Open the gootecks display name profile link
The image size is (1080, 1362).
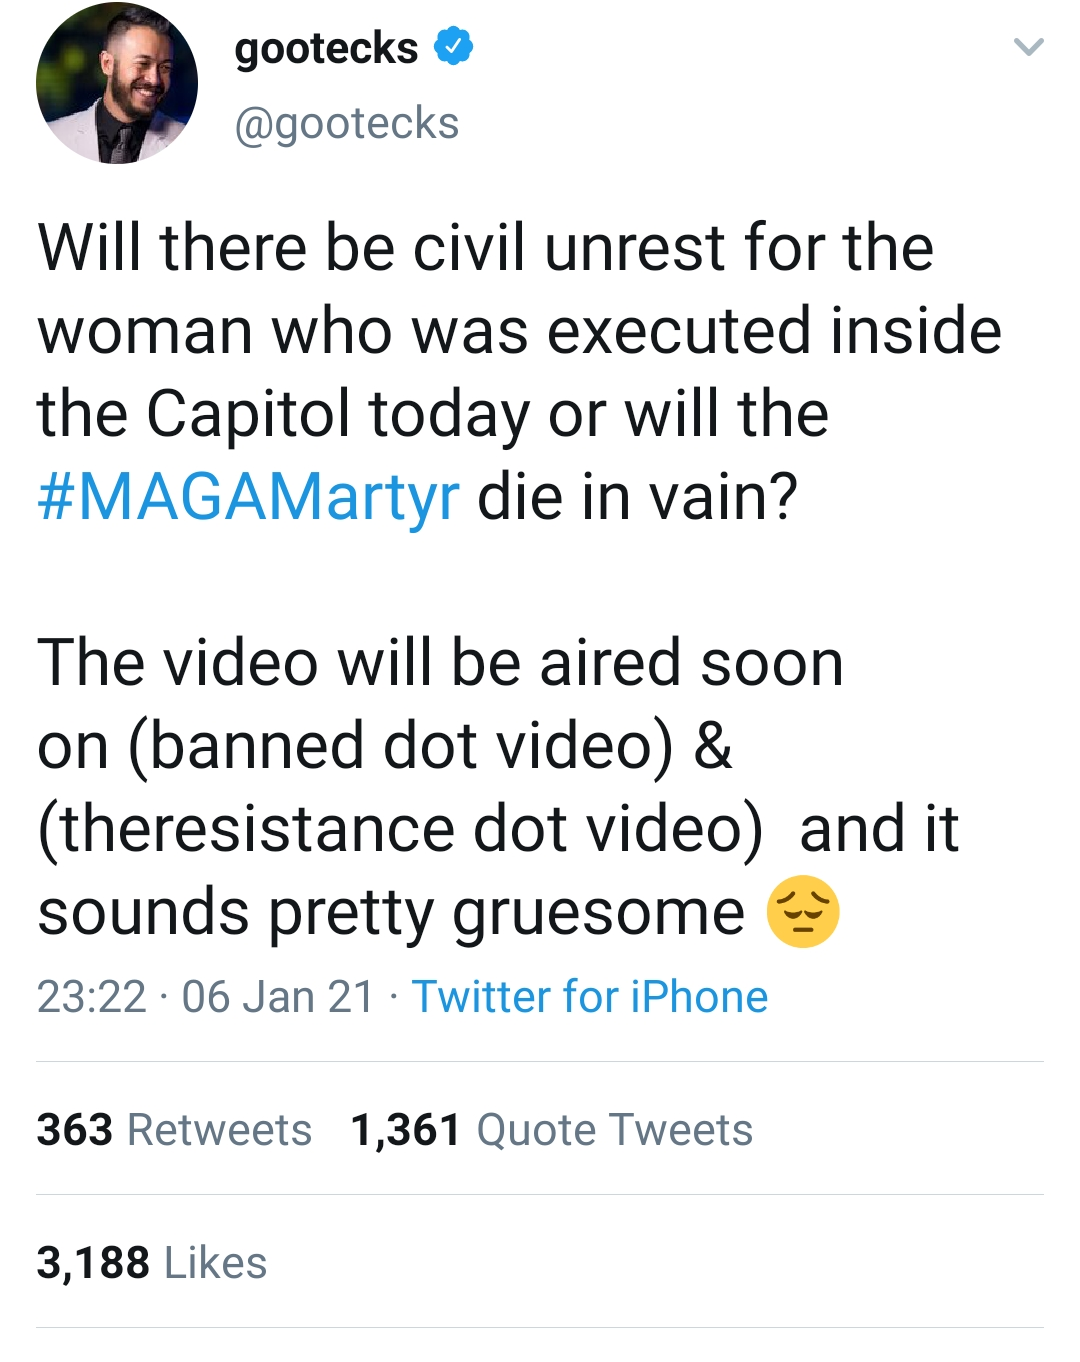tap(326, 48)
